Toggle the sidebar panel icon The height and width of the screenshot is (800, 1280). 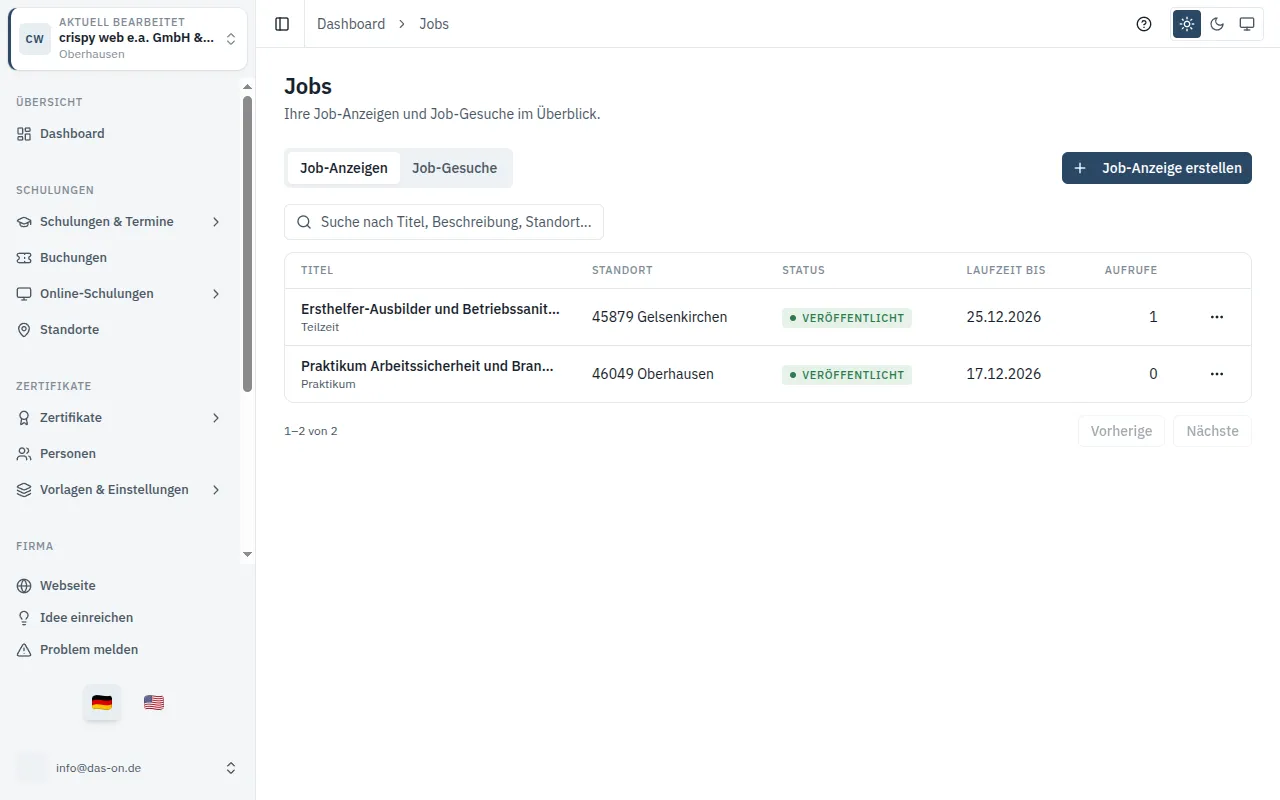(282, 24)
